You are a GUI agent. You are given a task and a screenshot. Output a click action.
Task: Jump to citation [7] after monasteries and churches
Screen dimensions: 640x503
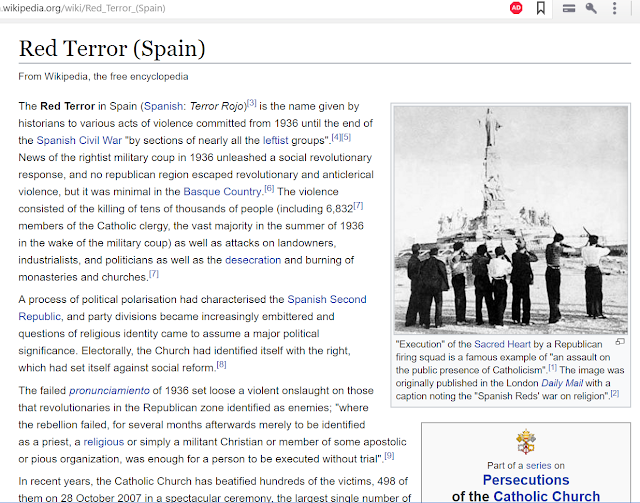pyautogui.click(x=154, y=274)
